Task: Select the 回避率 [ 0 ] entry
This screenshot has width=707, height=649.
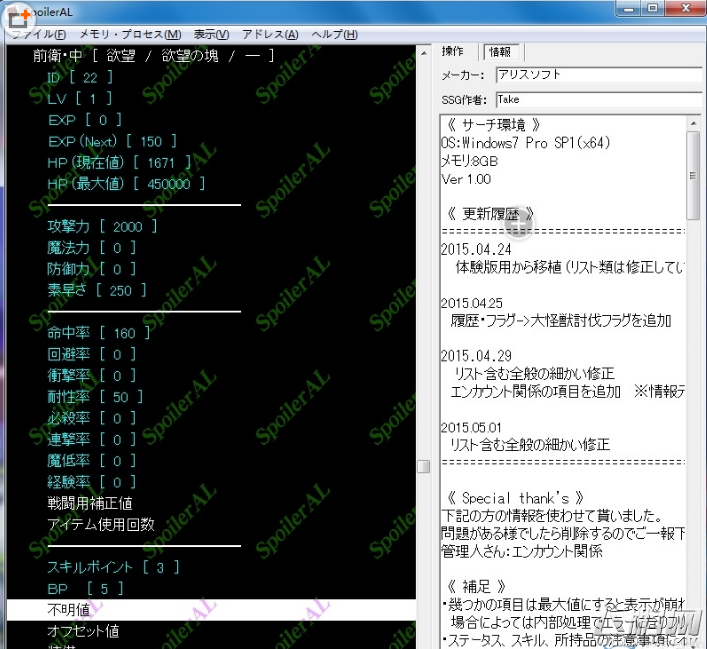Action: (x=92, y=354)
